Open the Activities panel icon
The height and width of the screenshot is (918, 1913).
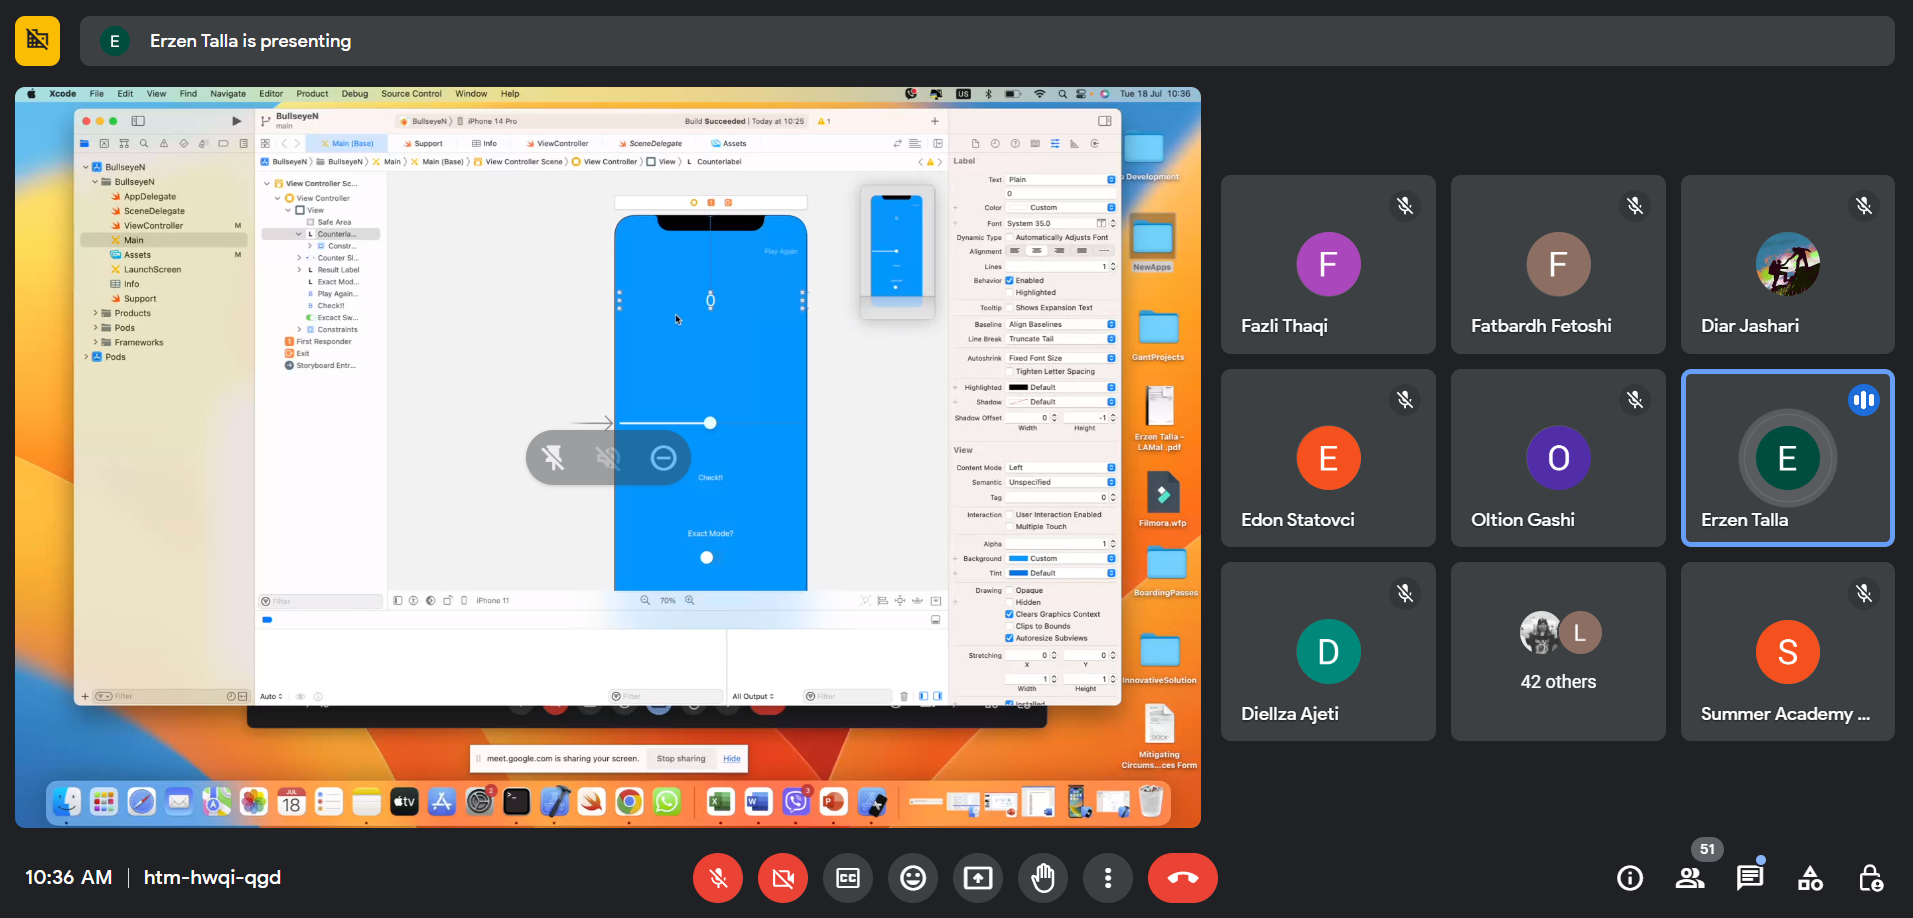tap(1810, 878)
